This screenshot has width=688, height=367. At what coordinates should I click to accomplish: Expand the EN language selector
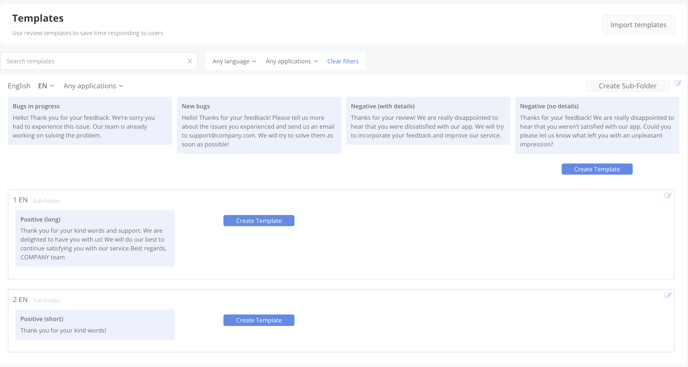(46, 86)
